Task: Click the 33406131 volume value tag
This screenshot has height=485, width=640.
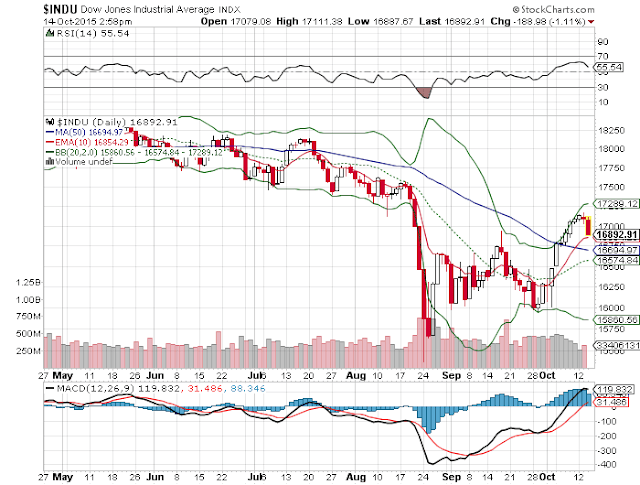Action: (x=617, y=345)
